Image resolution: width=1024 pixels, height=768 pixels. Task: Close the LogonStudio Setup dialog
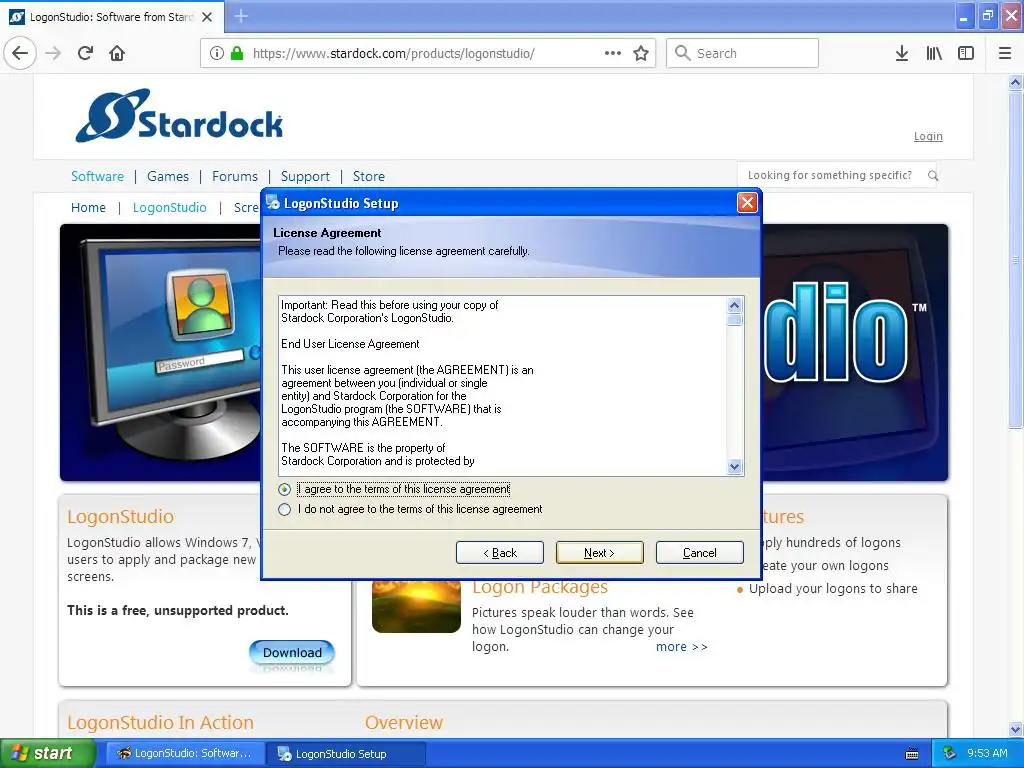coord(747,202)
